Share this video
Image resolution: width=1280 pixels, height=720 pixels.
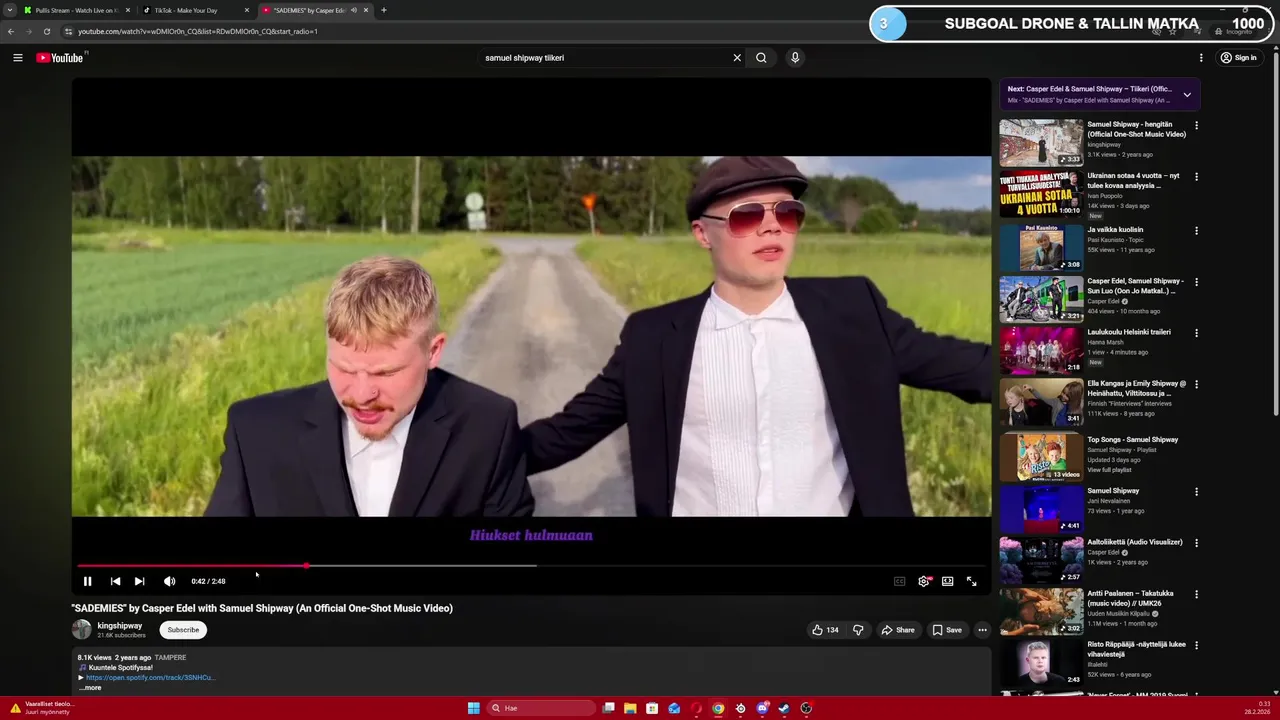(x=897, y=630)
